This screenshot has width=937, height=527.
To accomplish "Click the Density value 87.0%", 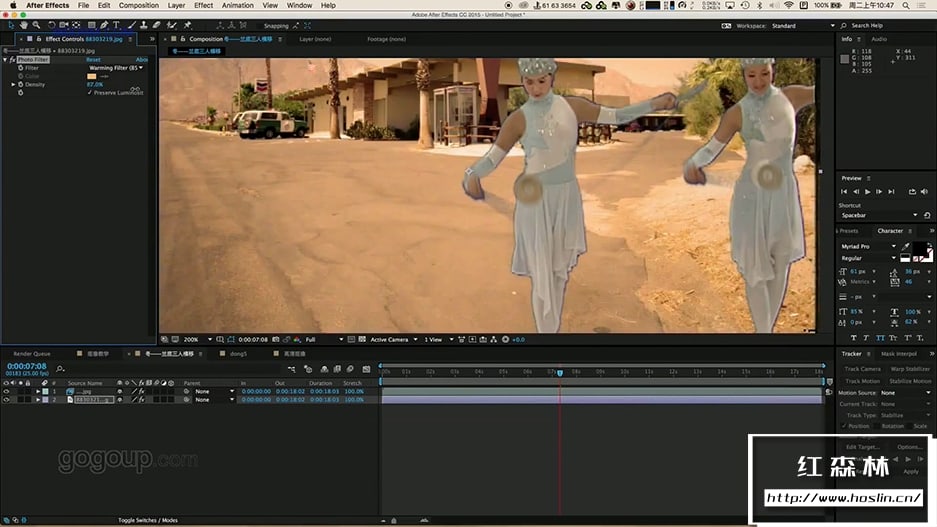I will click(x=94, y=84).
